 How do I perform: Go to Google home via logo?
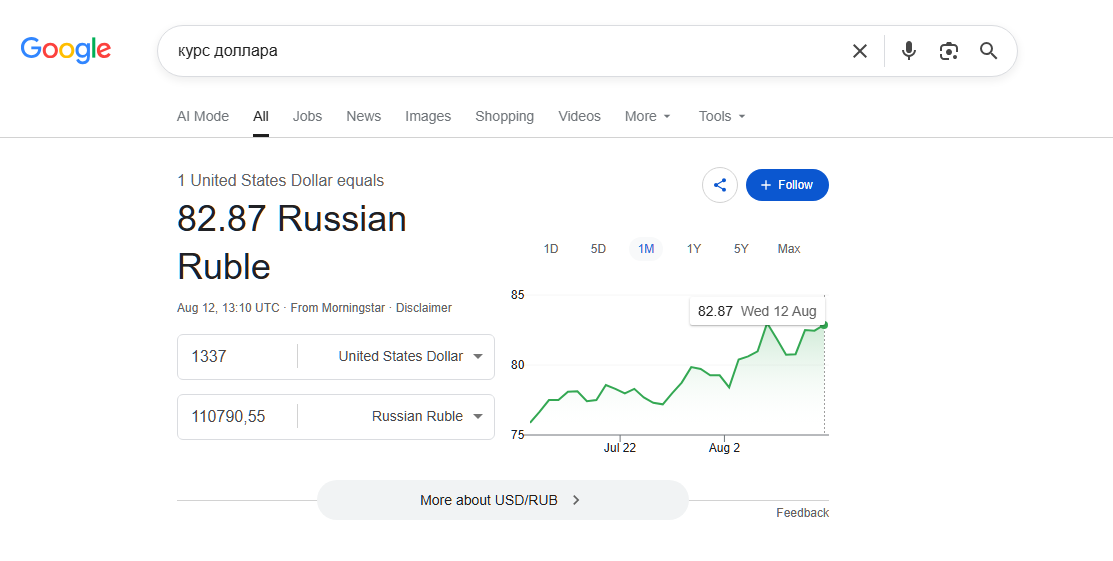pos(66,50)
